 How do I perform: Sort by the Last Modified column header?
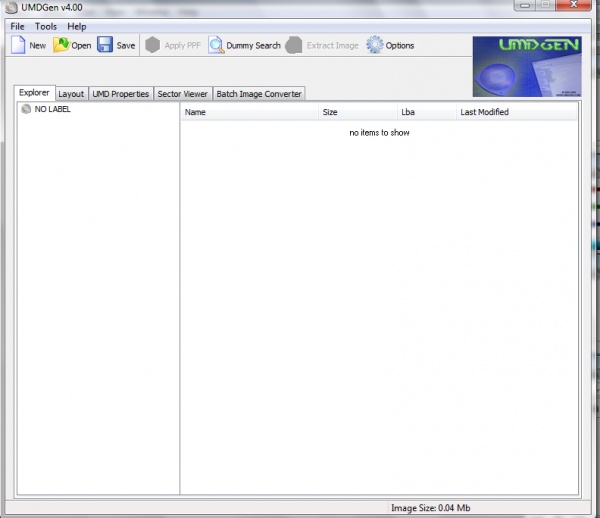click(517, 112)
